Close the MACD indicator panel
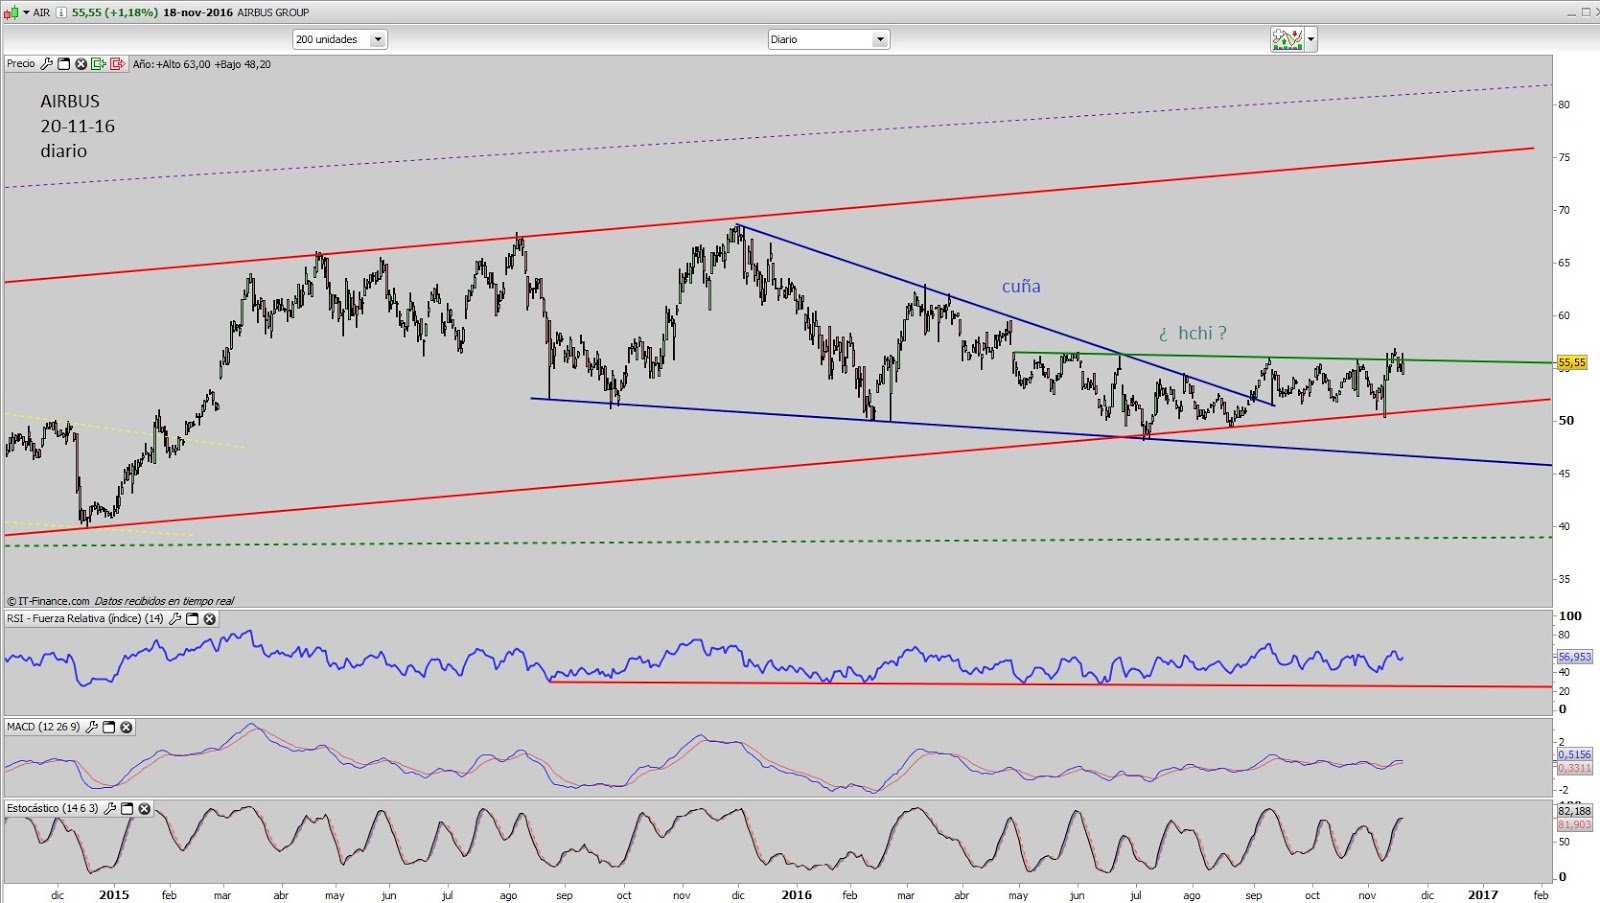The width and height of the screenshot is (1600, 903). click(x=126, y=727)
